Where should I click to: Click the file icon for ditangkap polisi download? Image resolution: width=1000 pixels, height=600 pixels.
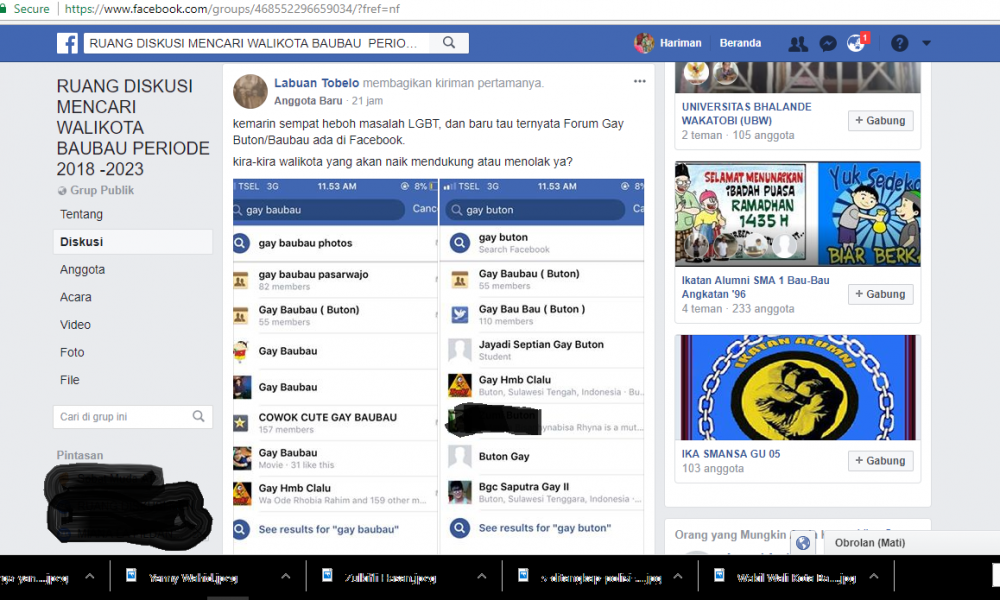pos(523,575)
